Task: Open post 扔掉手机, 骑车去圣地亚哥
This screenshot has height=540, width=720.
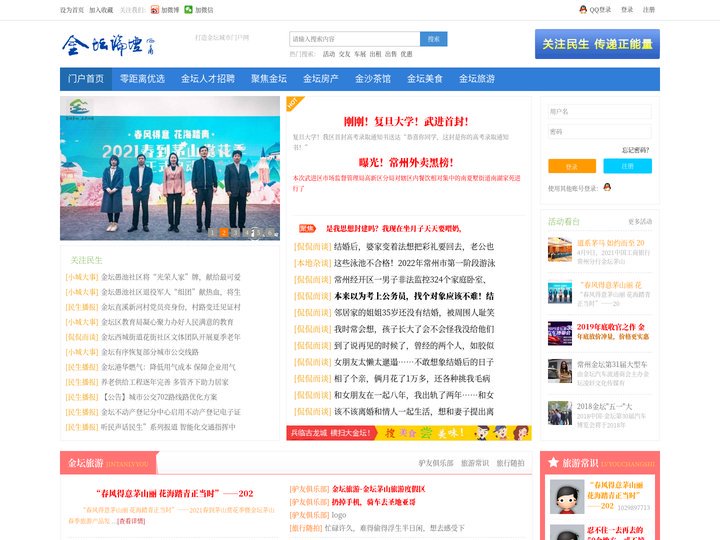Action: [374, 502]
